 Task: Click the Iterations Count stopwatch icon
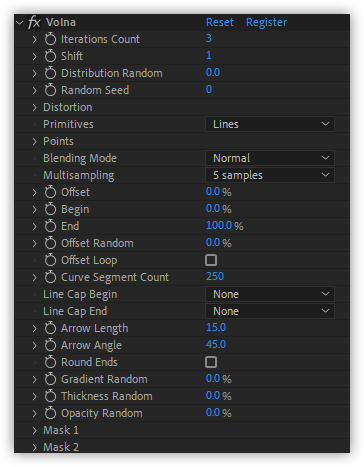coord(50,39)
